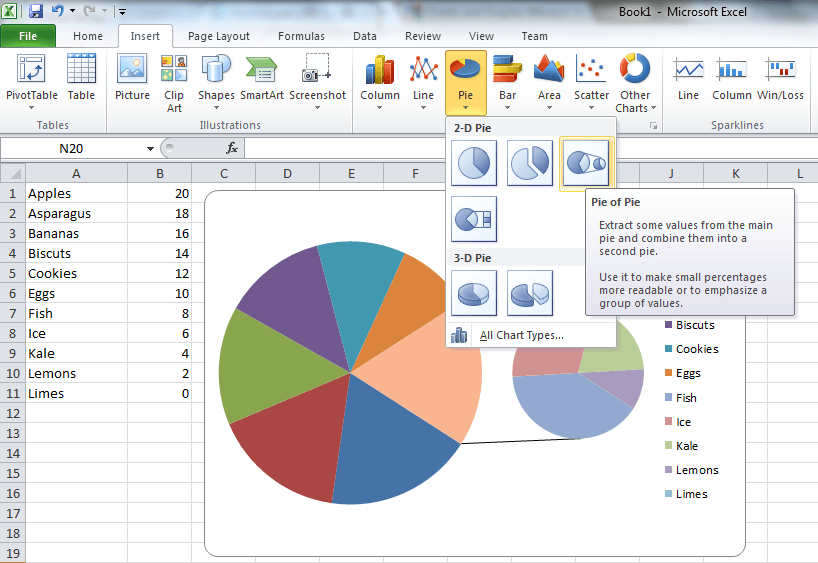Open the Shapes gallery

click(216, 82)
